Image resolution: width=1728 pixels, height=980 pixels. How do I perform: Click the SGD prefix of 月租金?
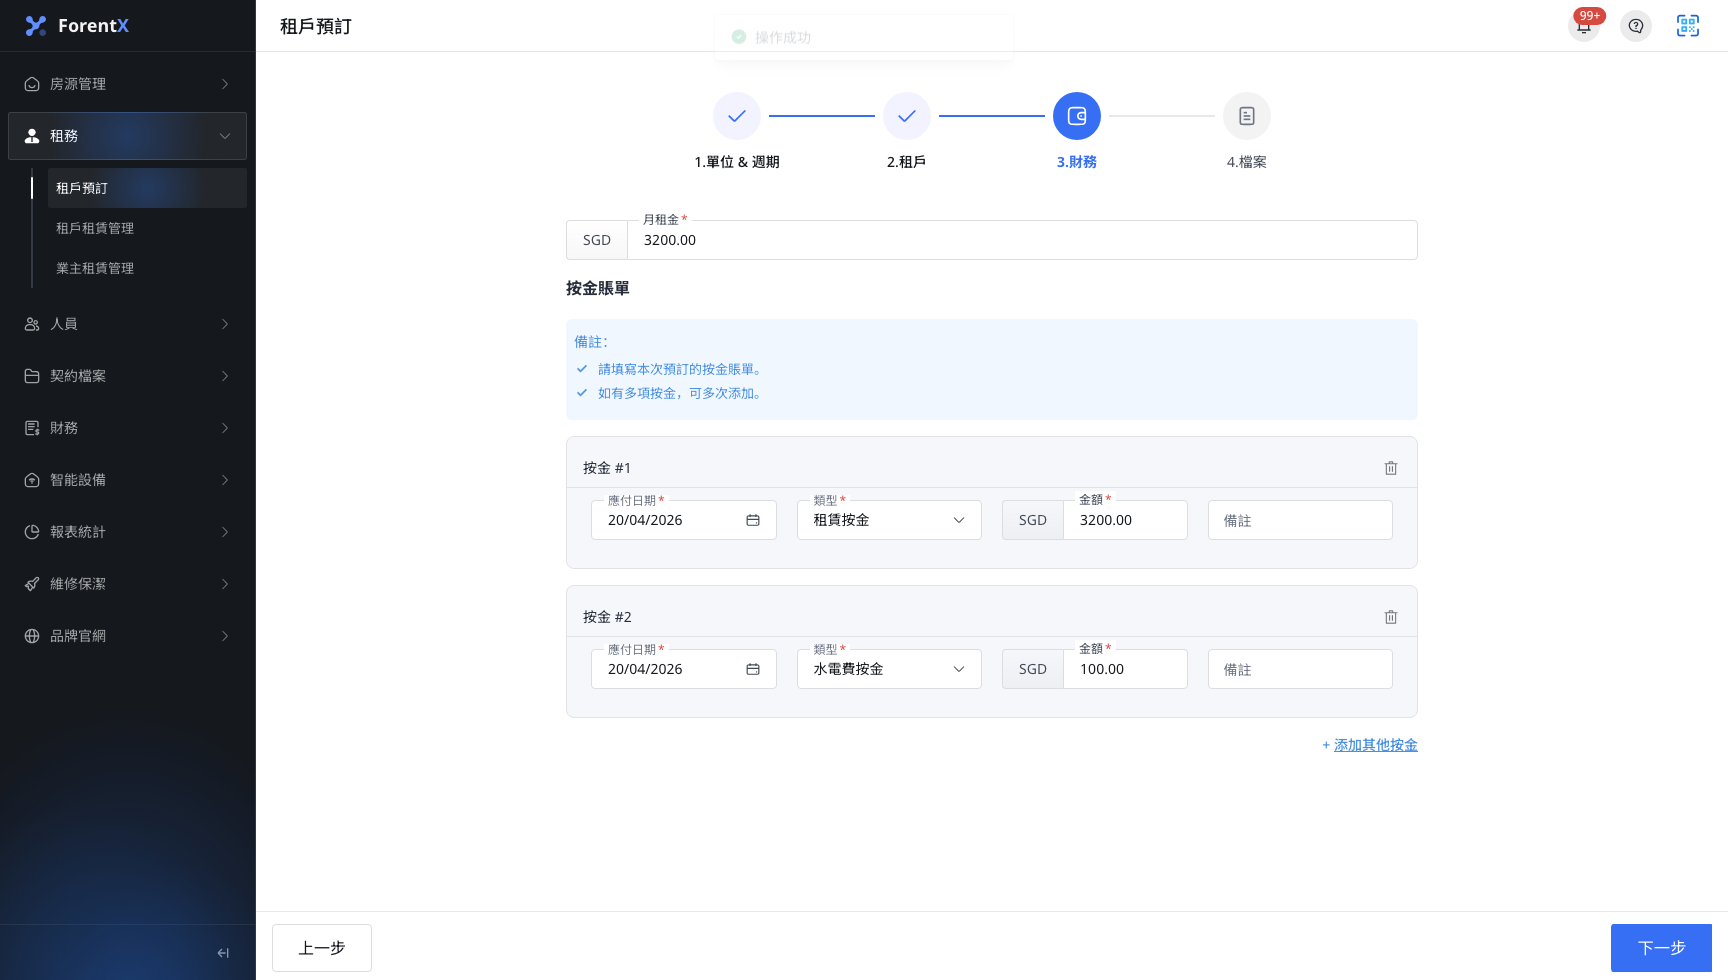pyautogui.click(x=597, y=240)
